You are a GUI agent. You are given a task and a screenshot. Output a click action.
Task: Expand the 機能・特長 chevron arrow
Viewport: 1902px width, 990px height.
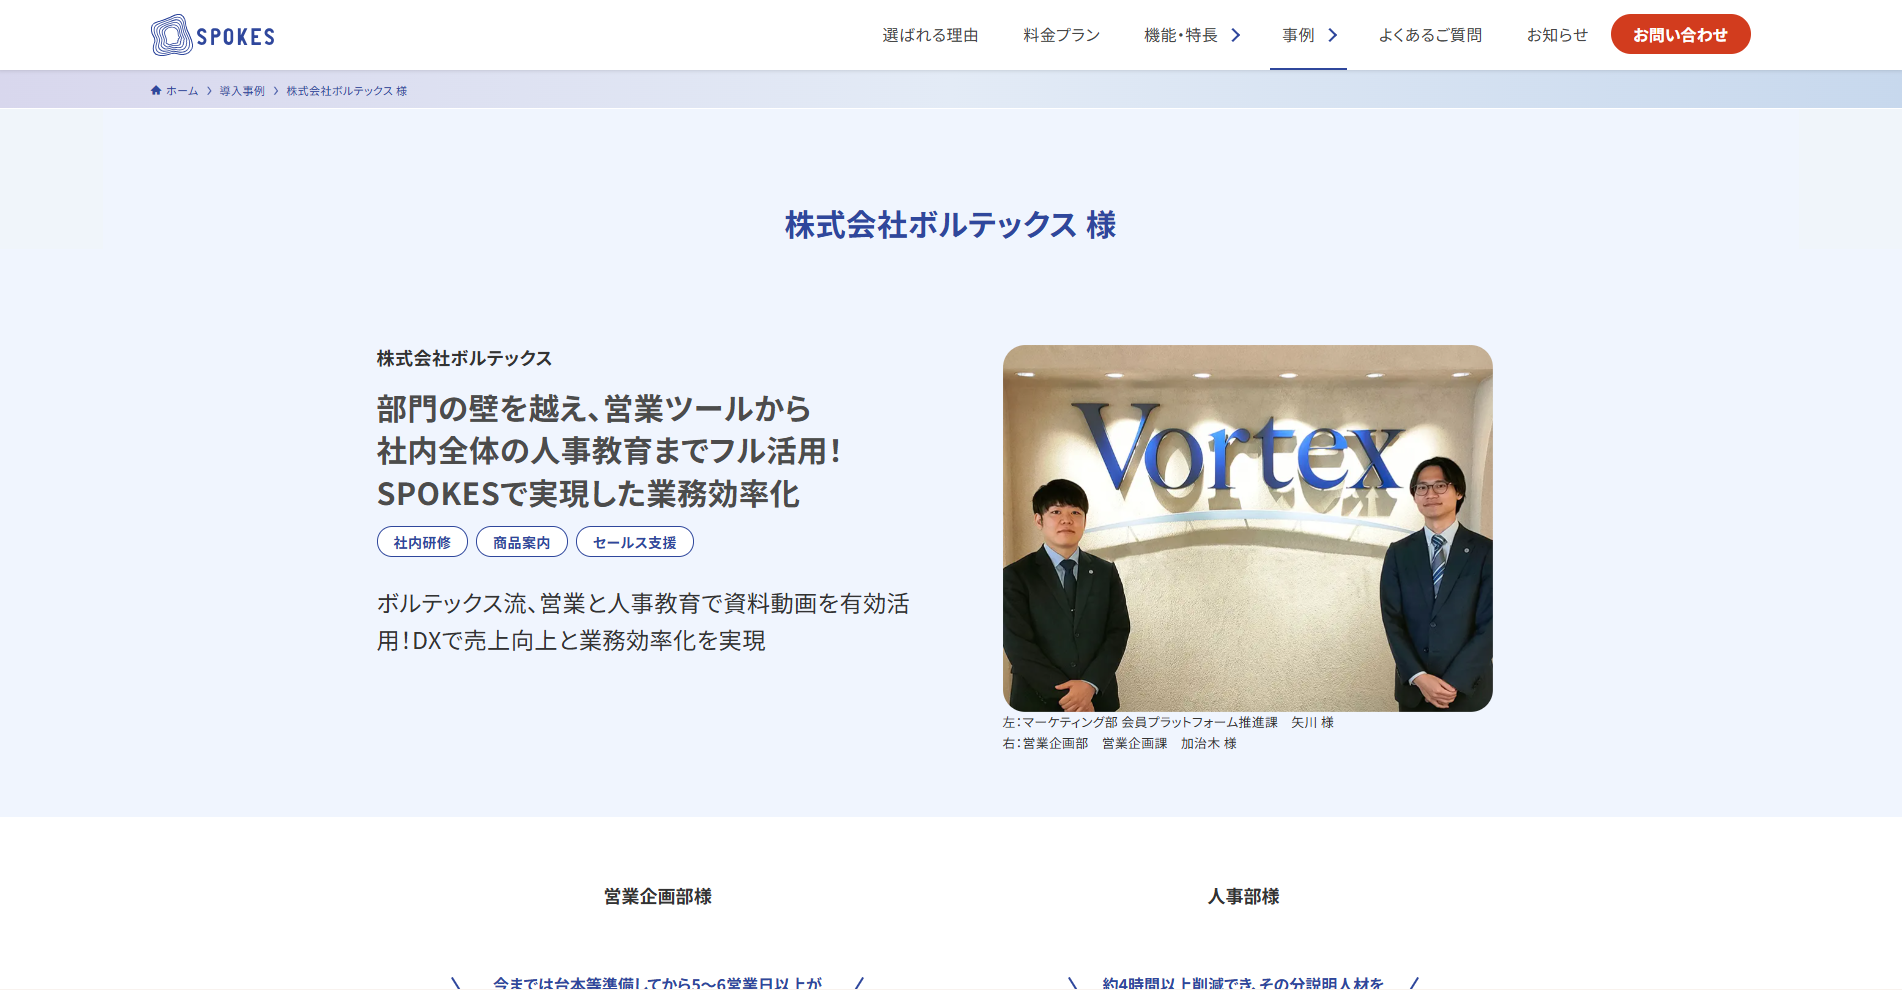click(x=1236, y=35)
